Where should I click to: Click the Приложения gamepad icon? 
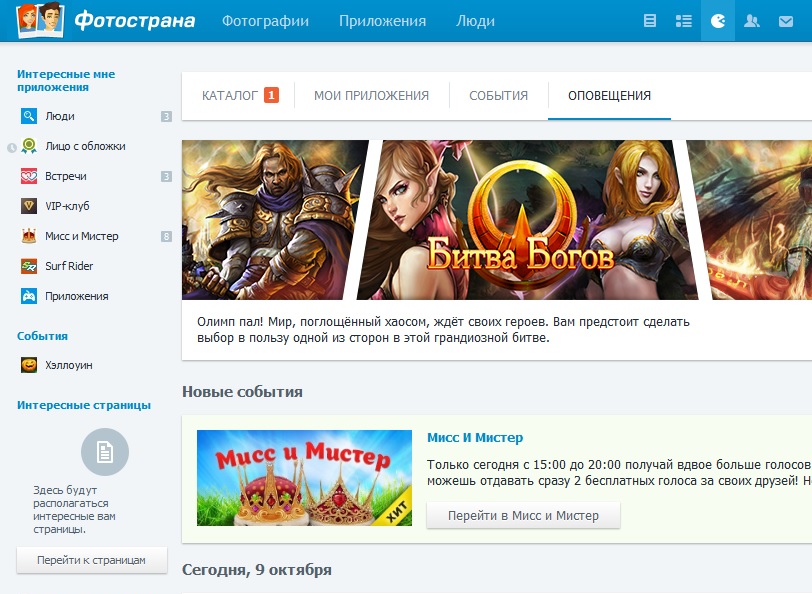click(29, 296)
